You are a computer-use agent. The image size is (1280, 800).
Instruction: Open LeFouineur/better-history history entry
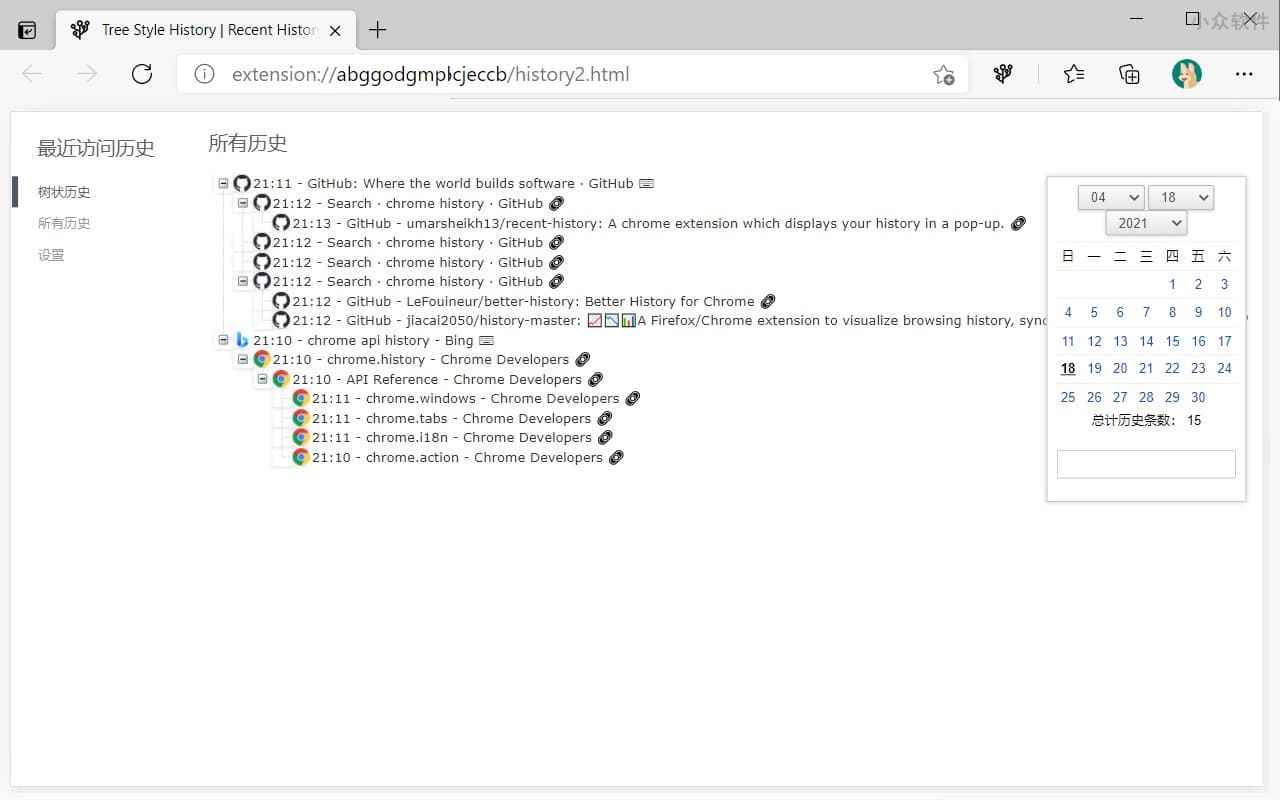(523, 301)
